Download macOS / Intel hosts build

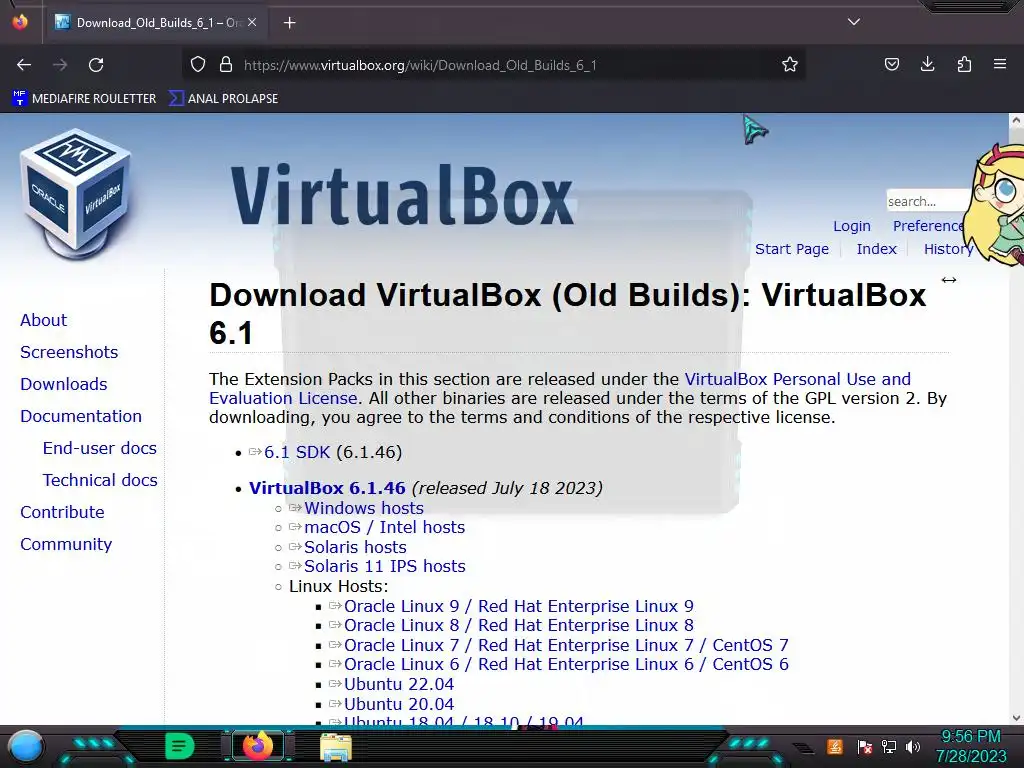point(384,528)
